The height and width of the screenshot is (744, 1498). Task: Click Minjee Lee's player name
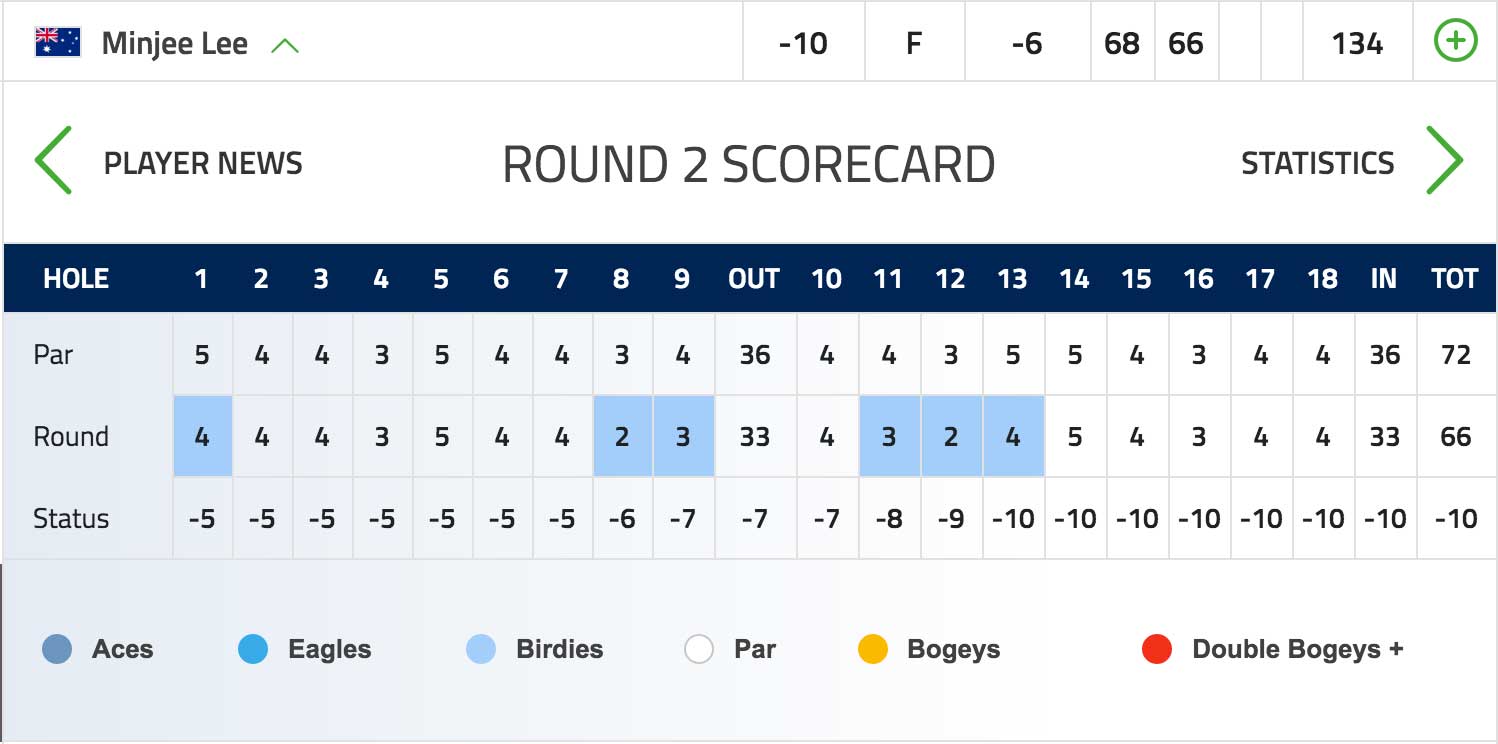point(175,44)
